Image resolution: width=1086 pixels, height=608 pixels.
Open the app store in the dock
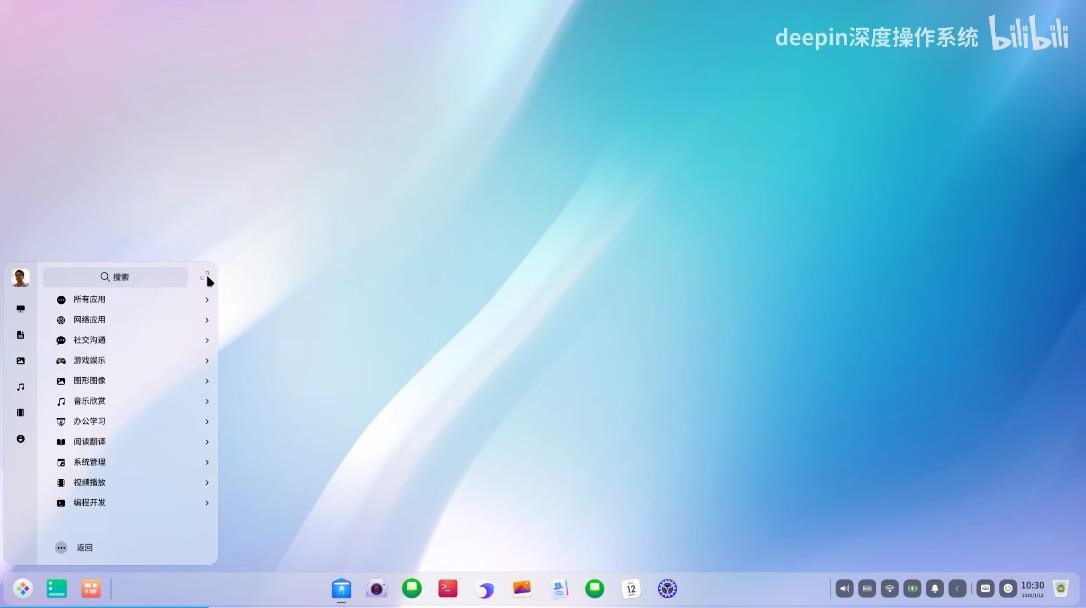point(341,589)
